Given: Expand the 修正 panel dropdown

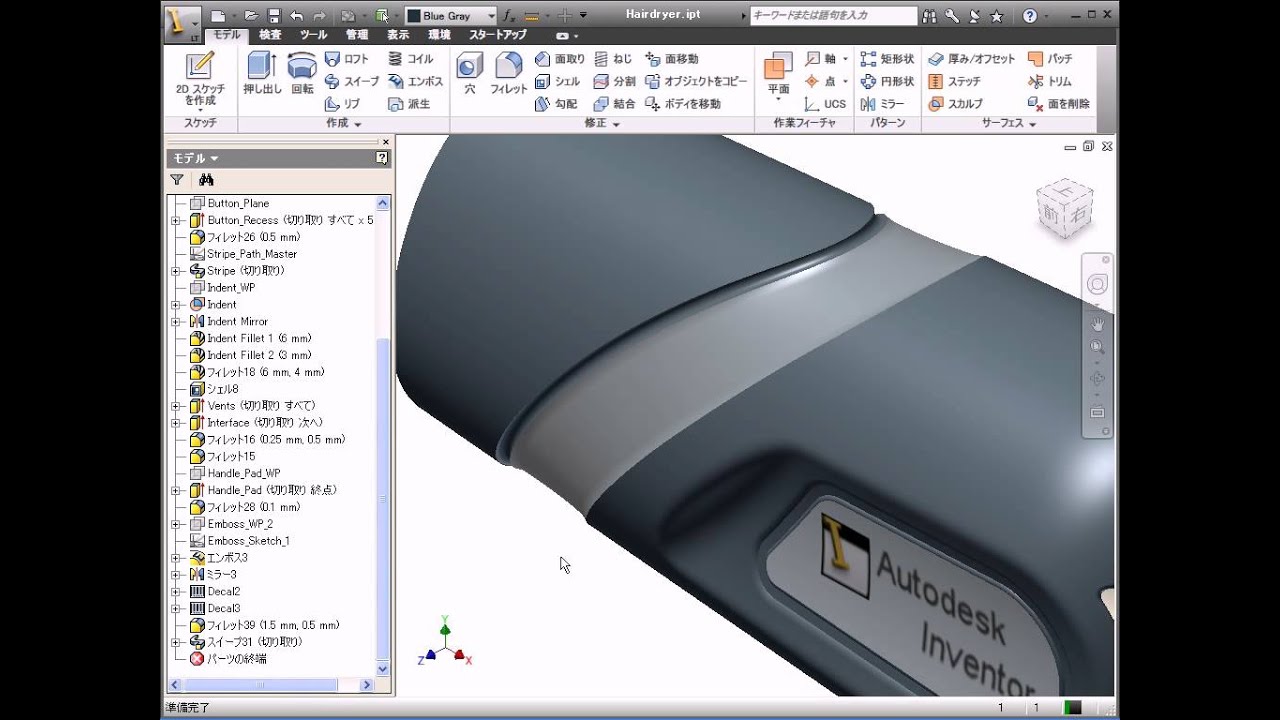Looking at the screenshot, I should (x=602, y=123).
